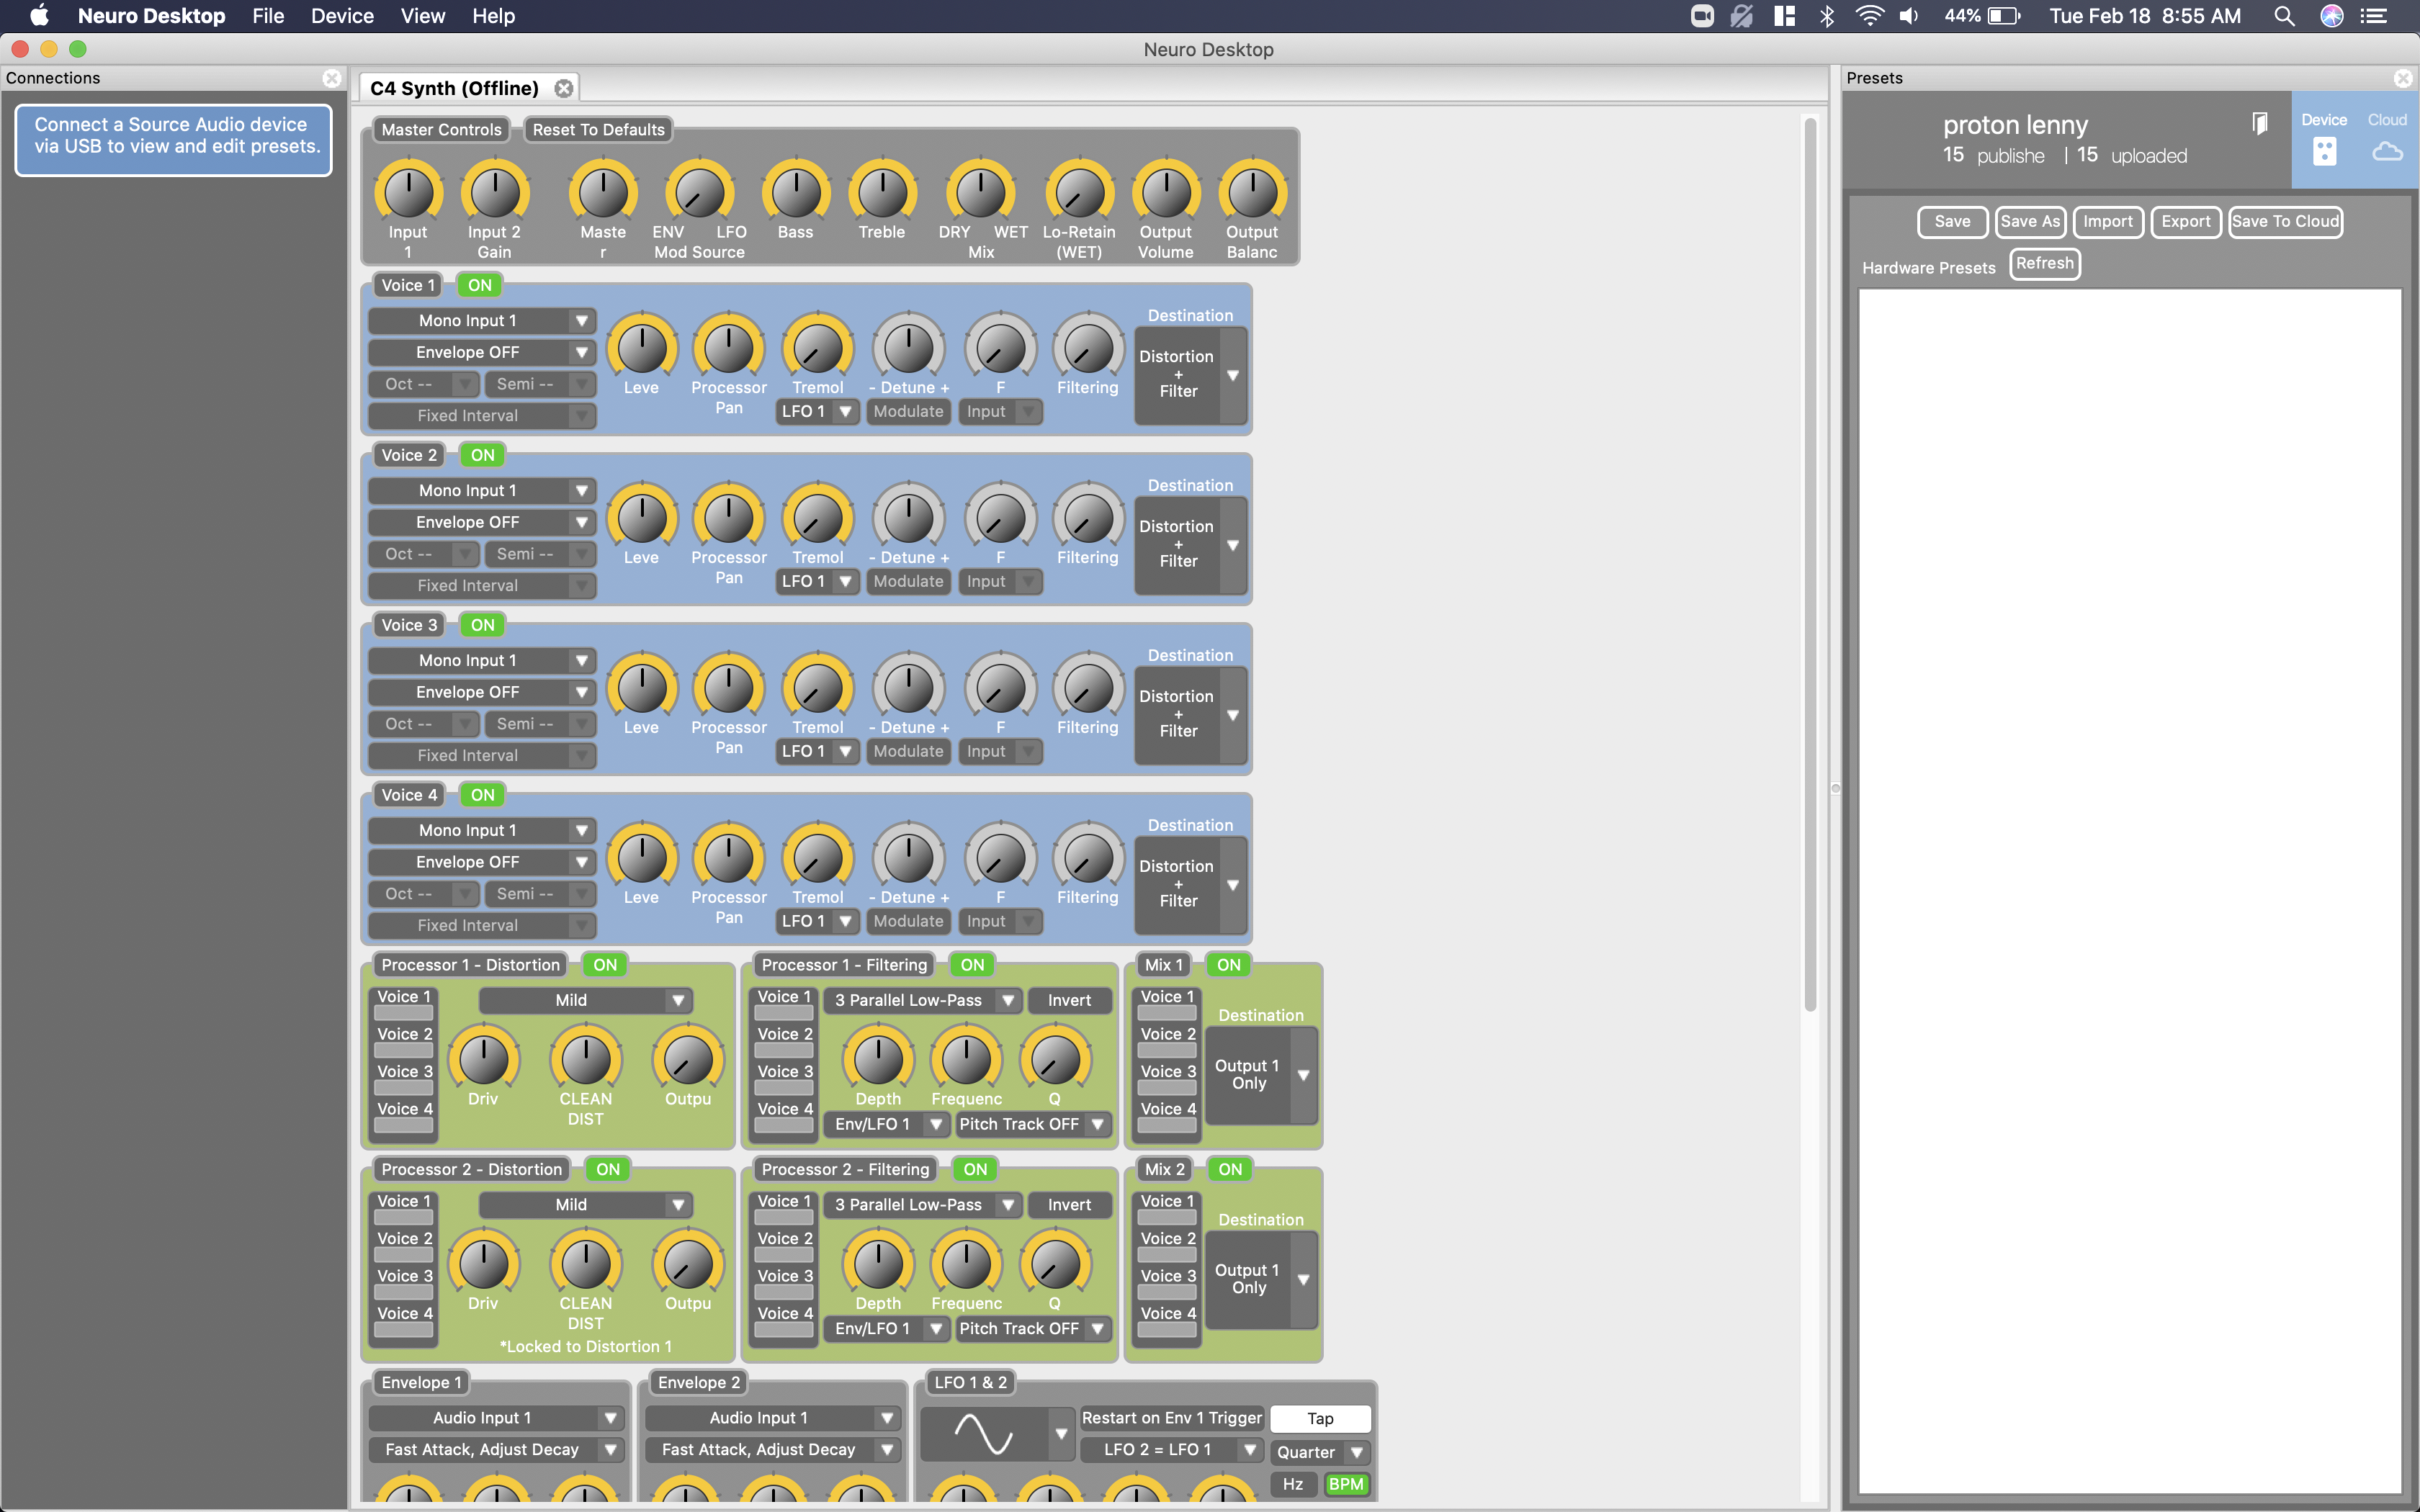2420x1512 pixels.
Task: Click Voice 1 Level knob
Action: [x=642, y=348]
